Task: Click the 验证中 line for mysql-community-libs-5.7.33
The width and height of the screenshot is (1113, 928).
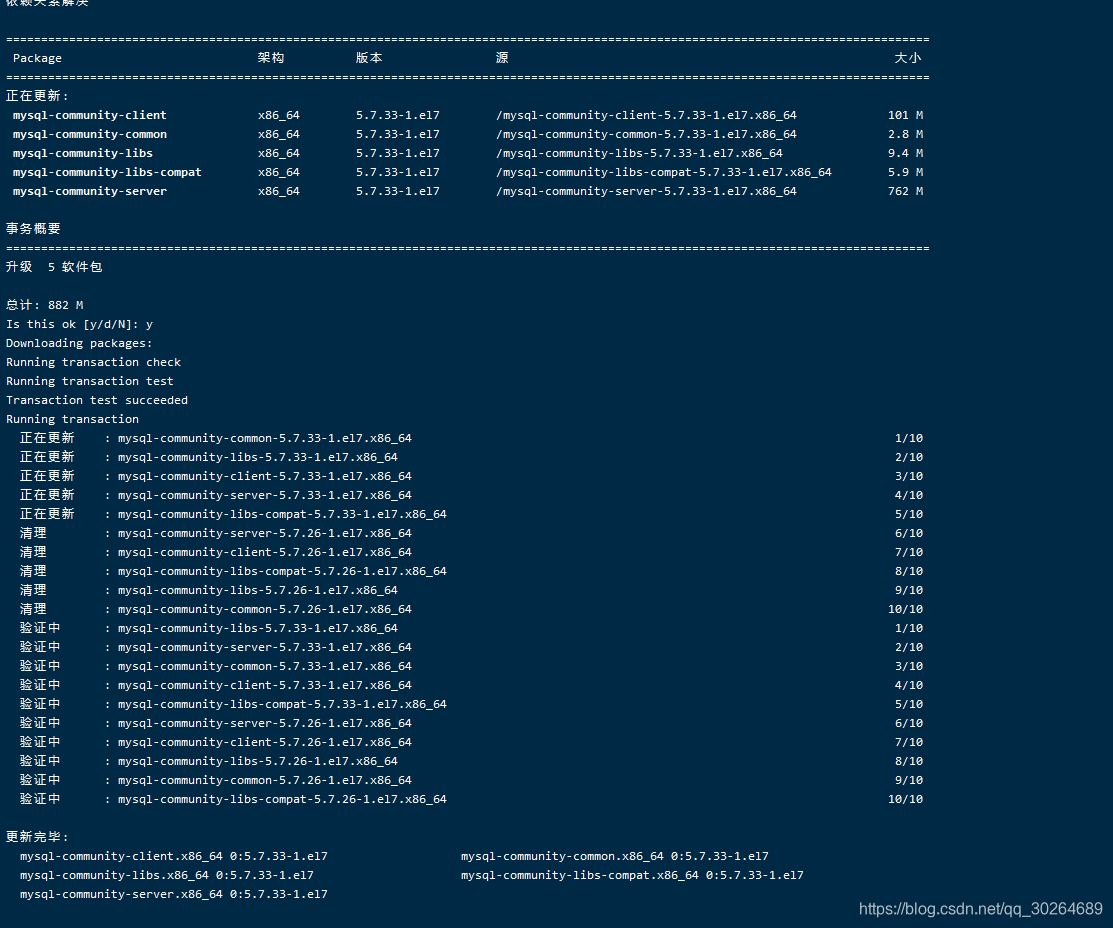Action: [471, 628]
